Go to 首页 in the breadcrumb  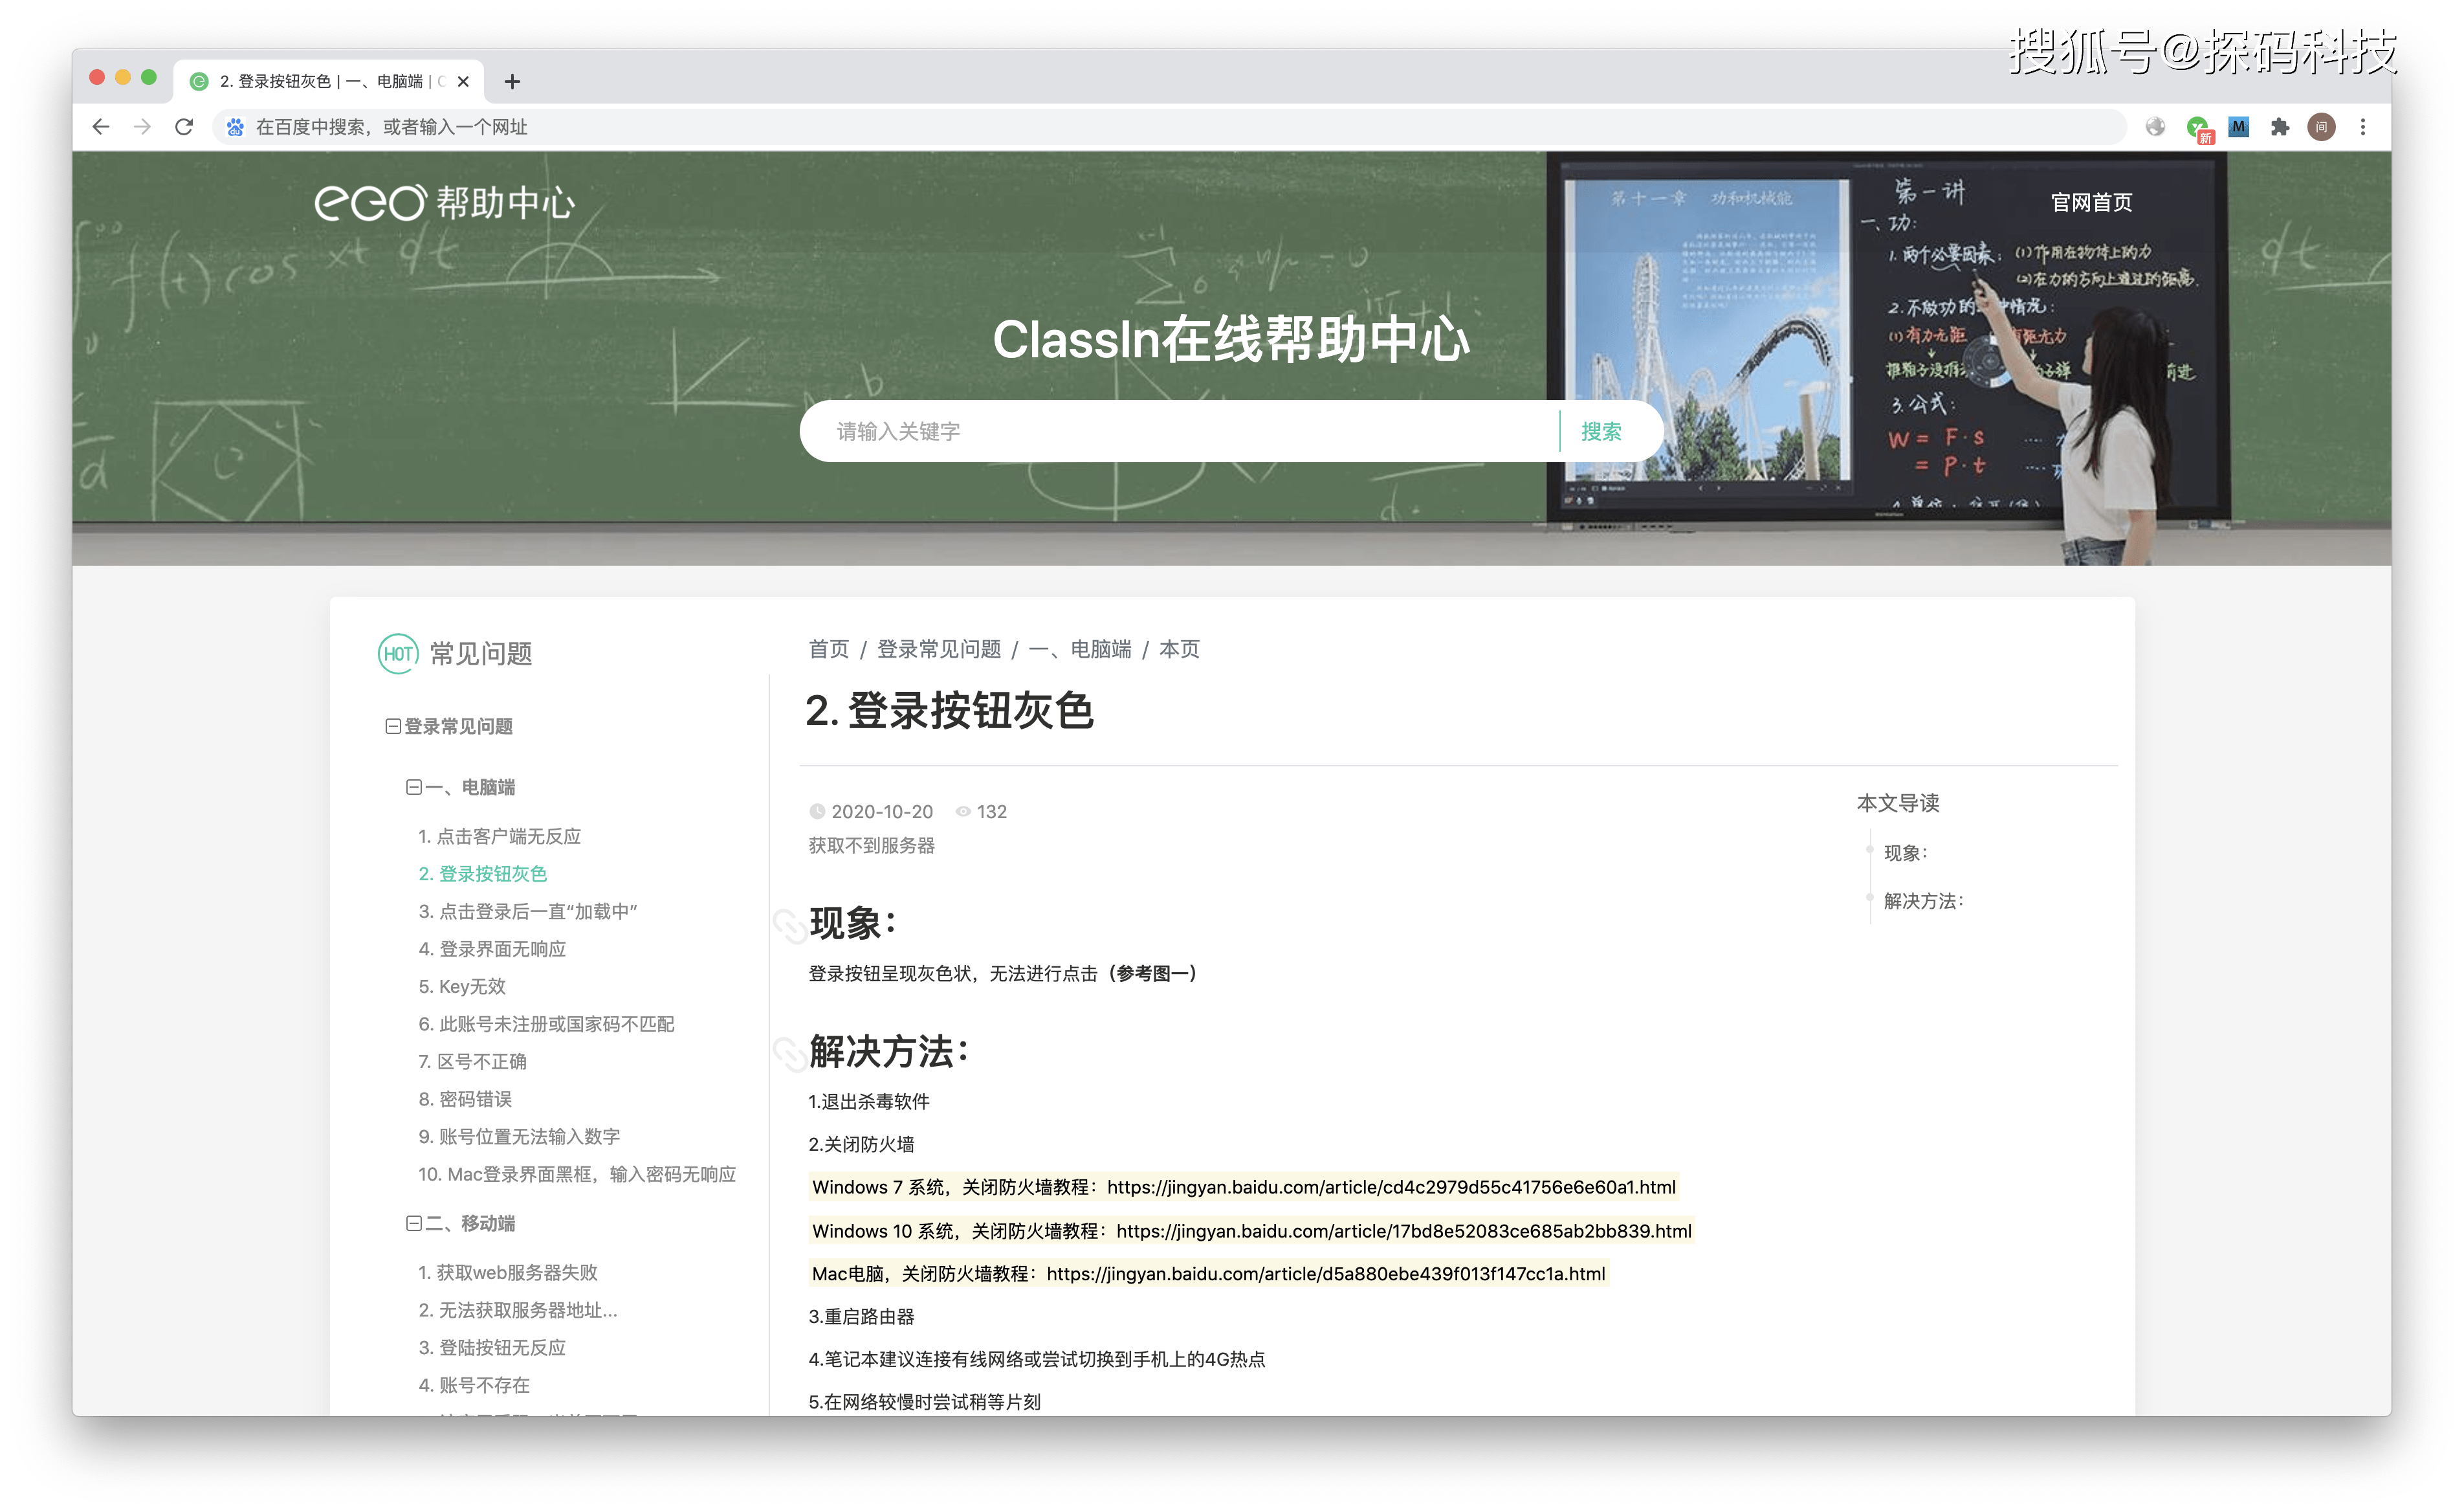pyautogui.click(x=828, y=649)
